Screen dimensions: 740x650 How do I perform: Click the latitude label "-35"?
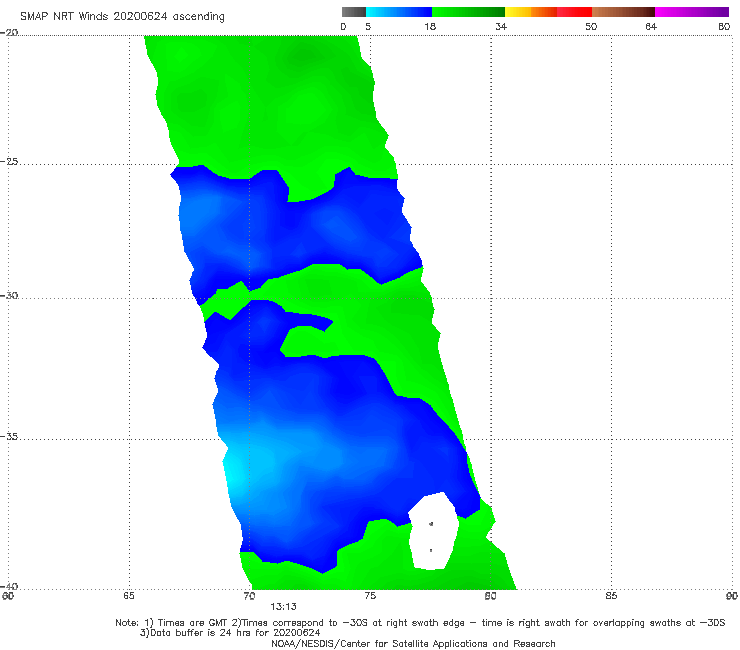point(9,437)
